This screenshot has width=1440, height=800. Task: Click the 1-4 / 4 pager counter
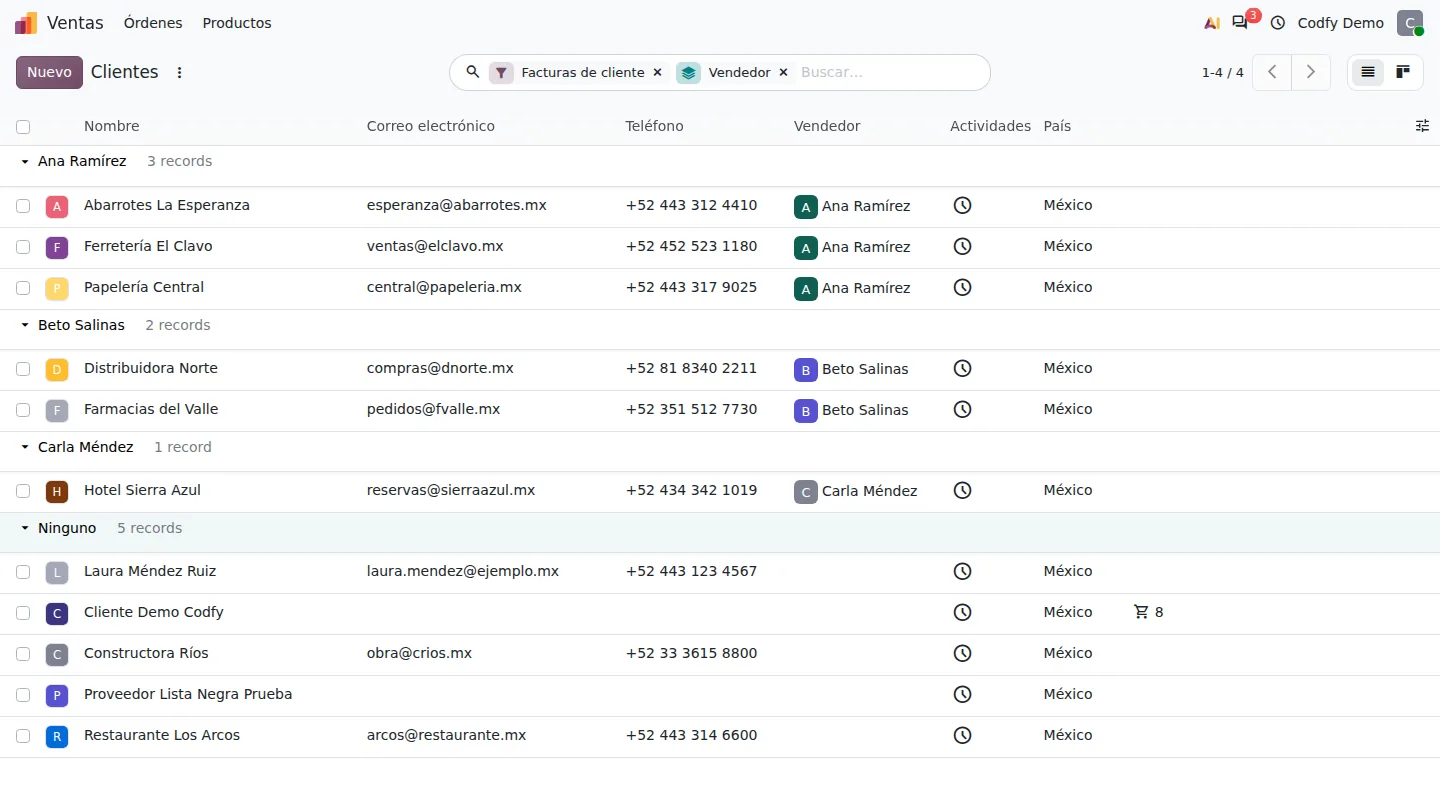(x=1223, y=72)
